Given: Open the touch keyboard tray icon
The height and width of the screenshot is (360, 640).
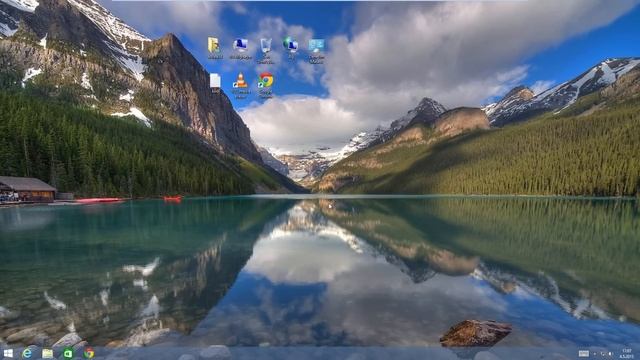Looking at the screenshot, I should pyautogui.click(x=584, y=354).
